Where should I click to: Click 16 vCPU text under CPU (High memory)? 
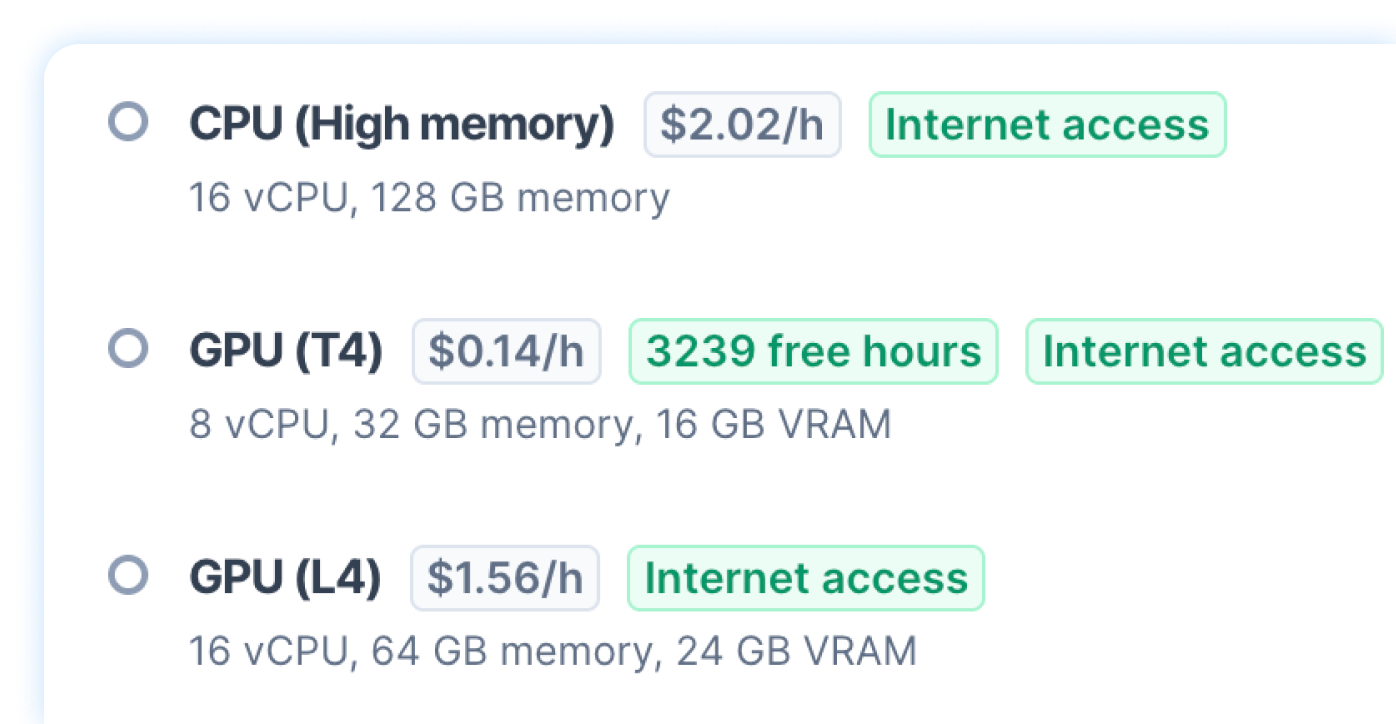(268, 198)
